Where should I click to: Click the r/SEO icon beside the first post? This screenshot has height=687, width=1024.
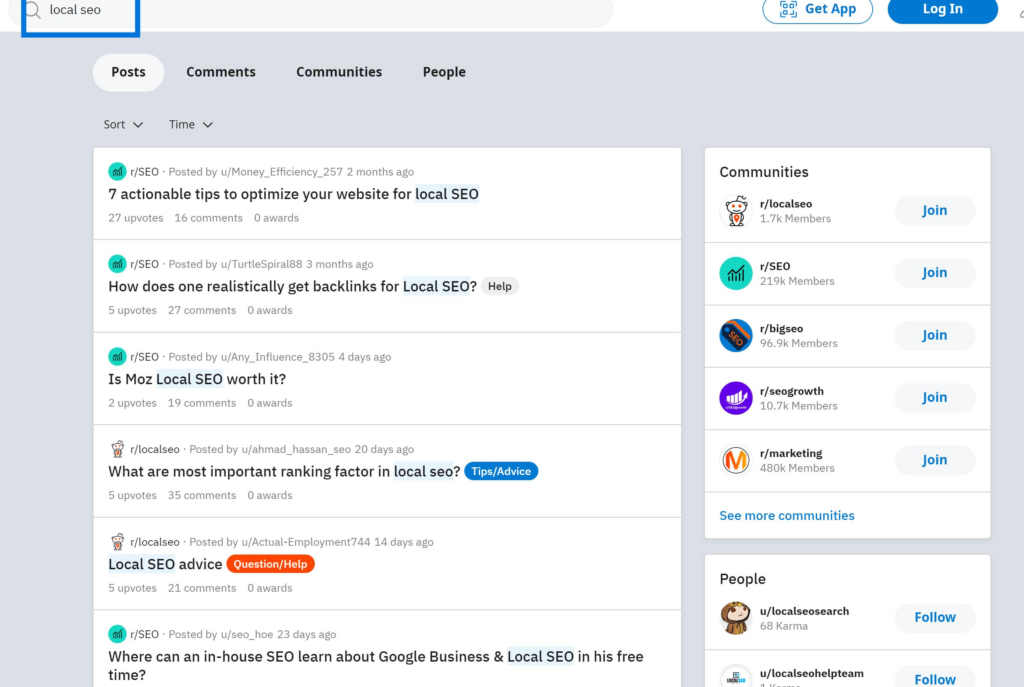click(x=117, y=171)
